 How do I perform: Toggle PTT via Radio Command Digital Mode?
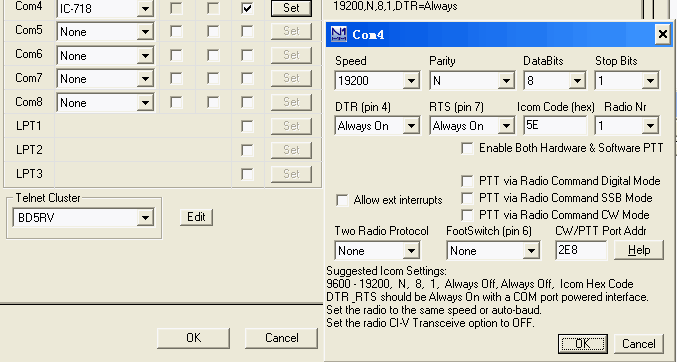click(467, 181)
